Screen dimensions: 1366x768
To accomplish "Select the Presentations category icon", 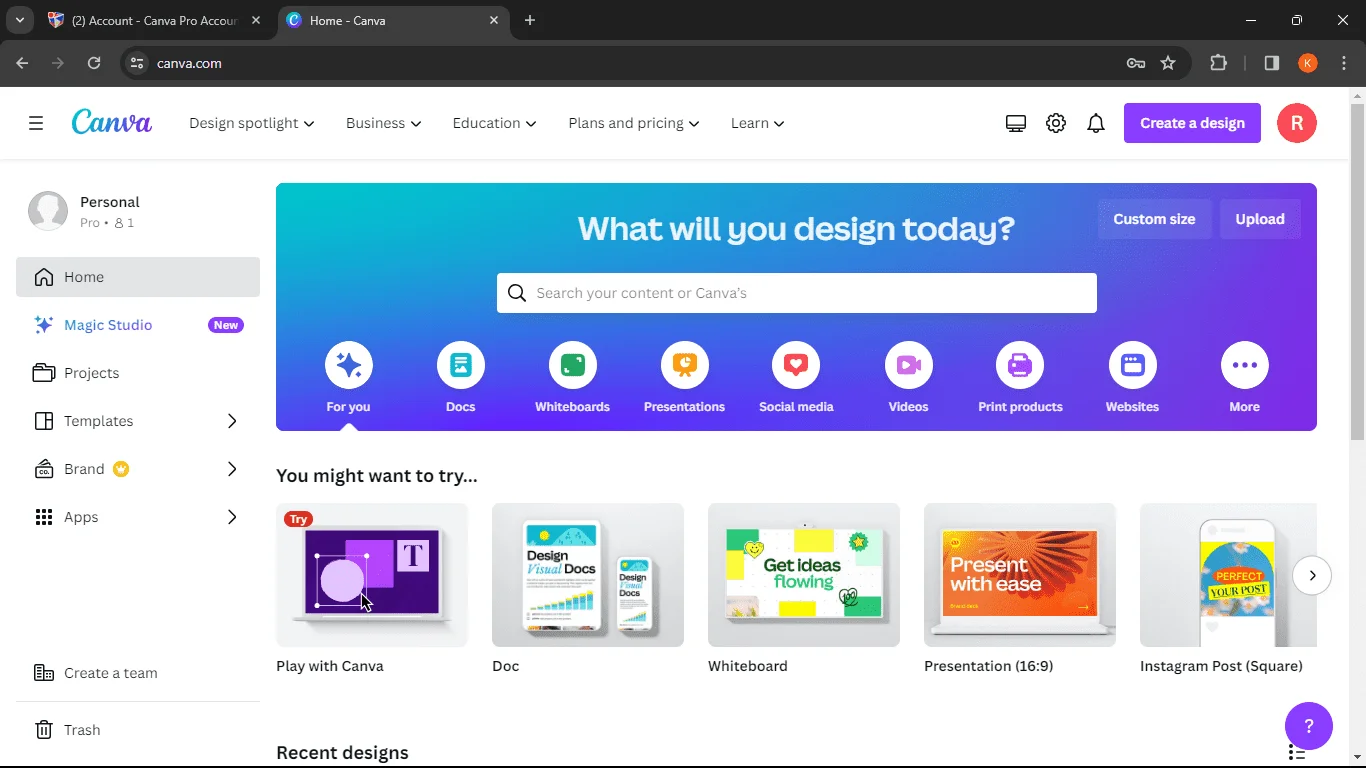I will 685,366.
